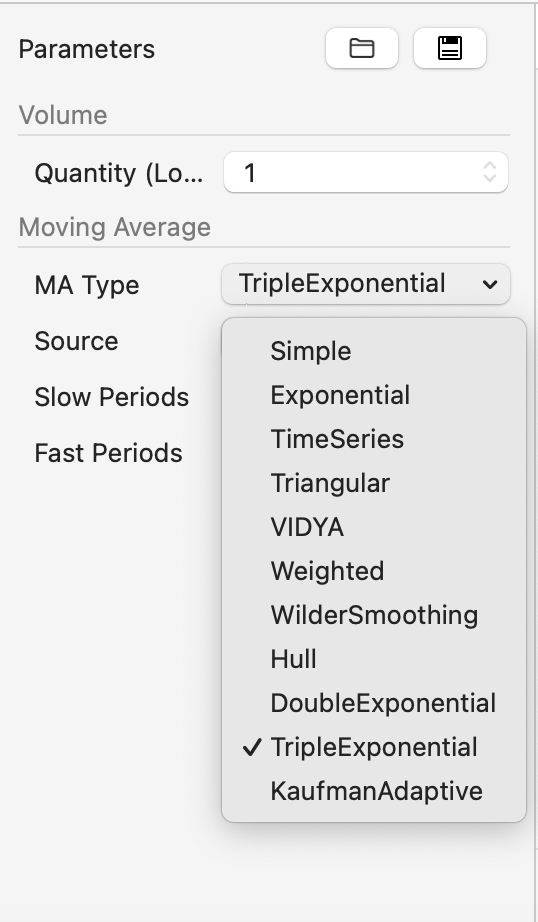Choose KaufmanAdaptive from the list

coord(374,791)
